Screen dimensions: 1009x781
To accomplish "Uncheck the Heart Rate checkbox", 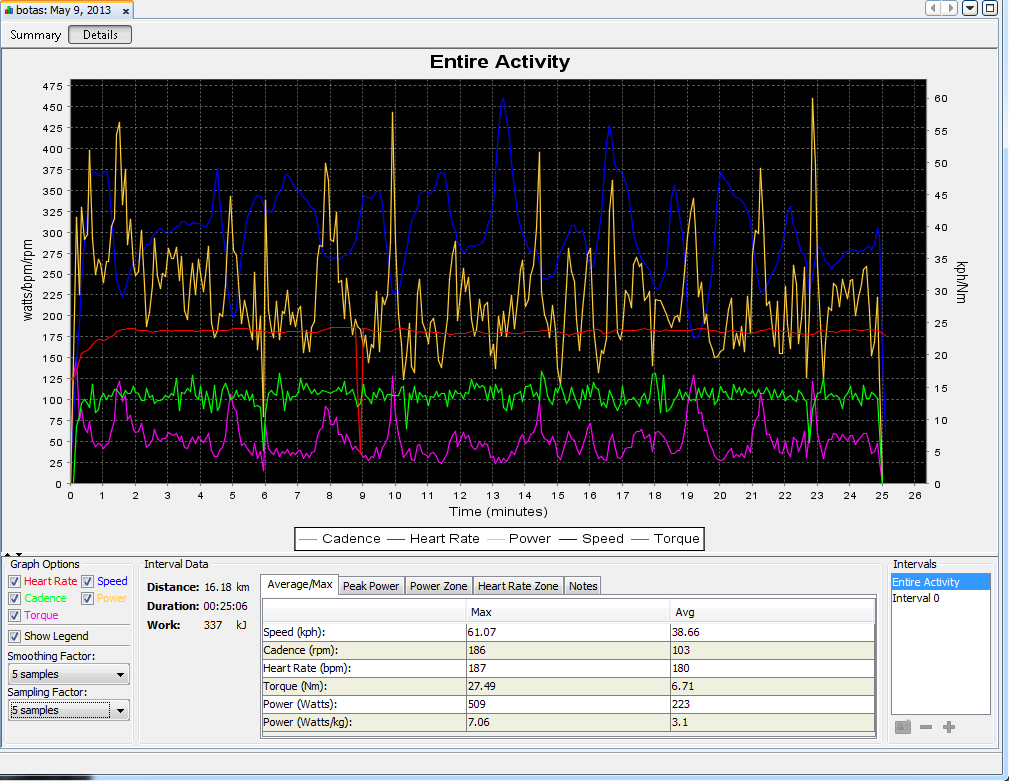I will [14, 582].
